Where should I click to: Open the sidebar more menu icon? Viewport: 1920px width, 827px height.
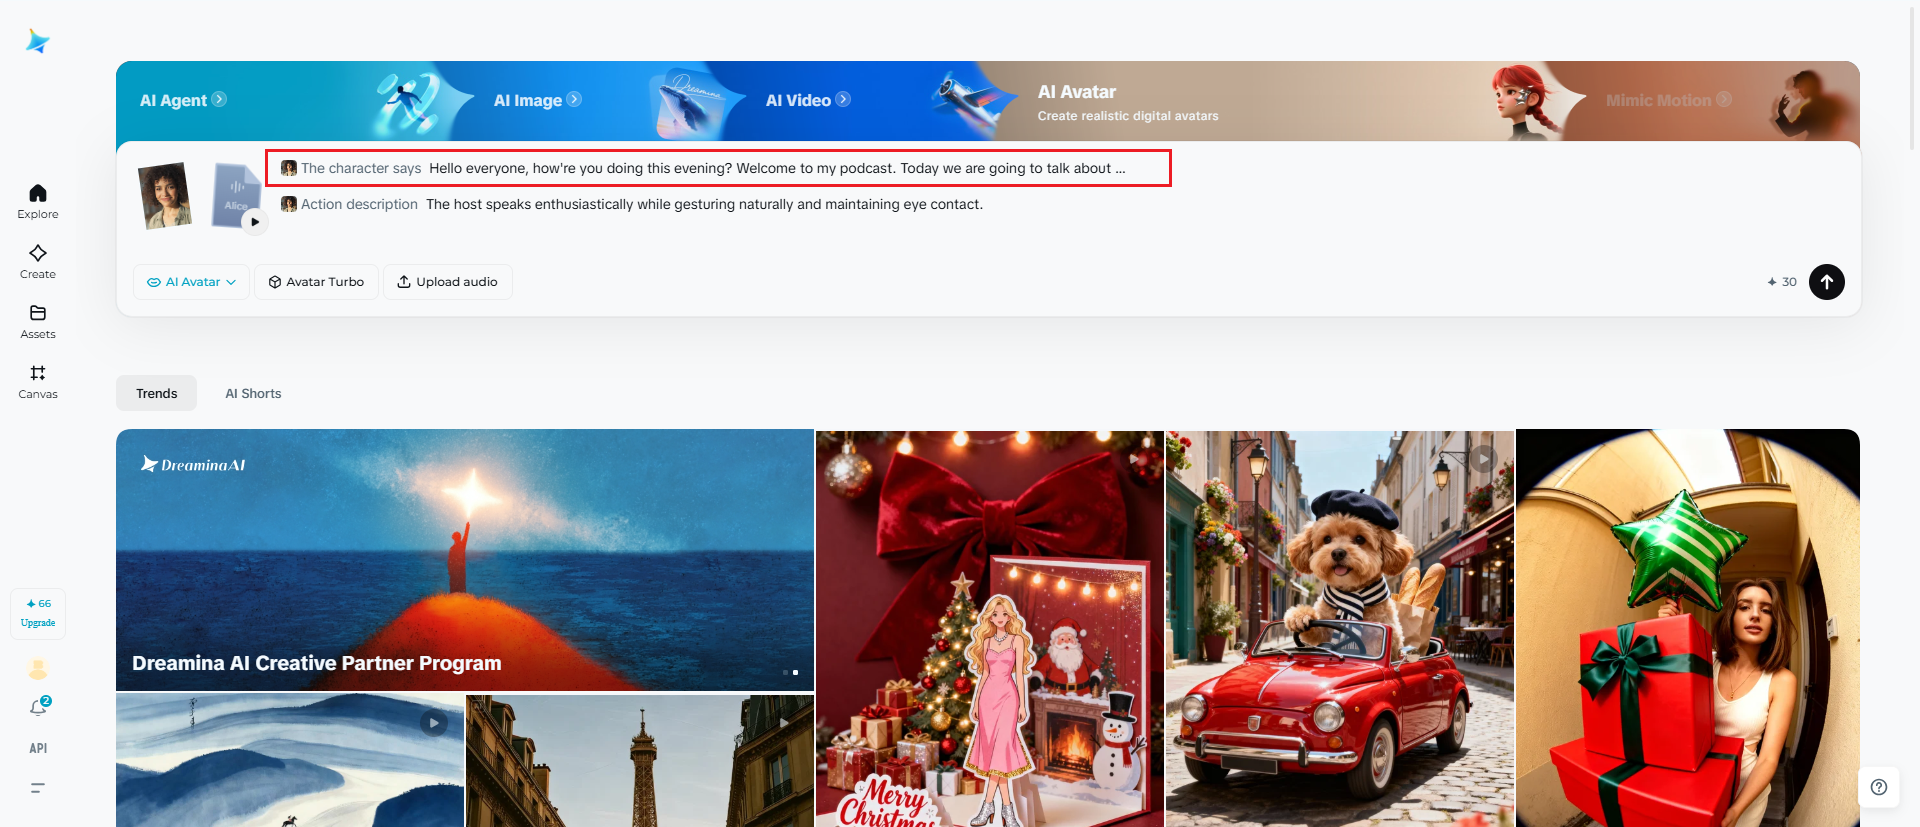click(38, 788)
